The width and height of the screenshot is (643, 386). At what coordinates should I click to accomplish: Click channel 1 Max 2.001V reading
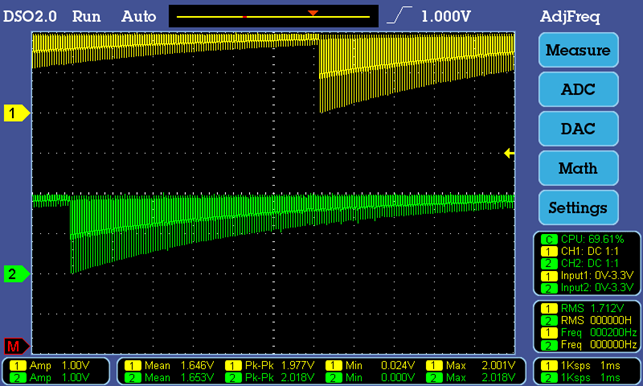pos(471,365)
